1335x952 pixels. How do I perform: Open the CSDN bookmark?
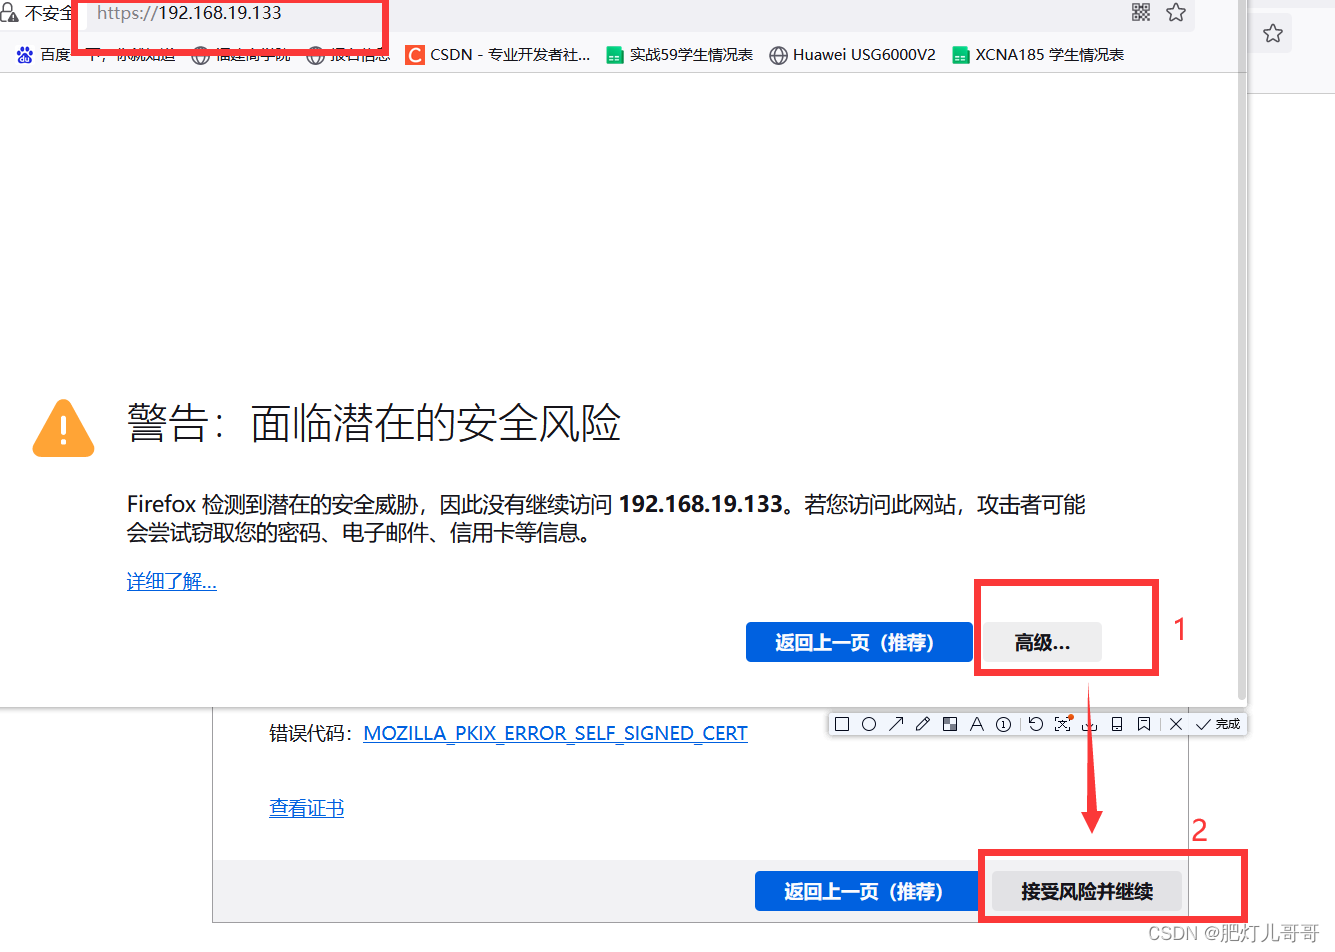[498, 55]
